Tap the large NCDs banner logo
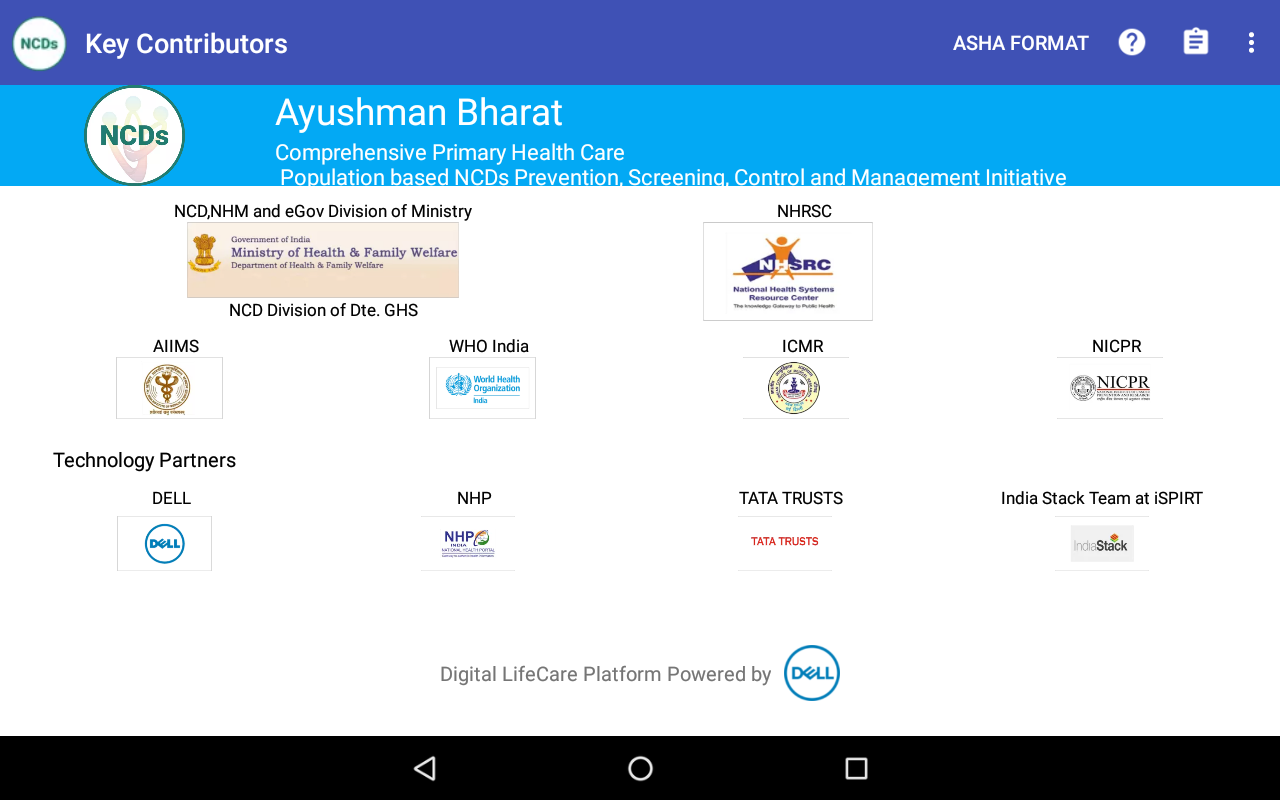 click(134, 135)
